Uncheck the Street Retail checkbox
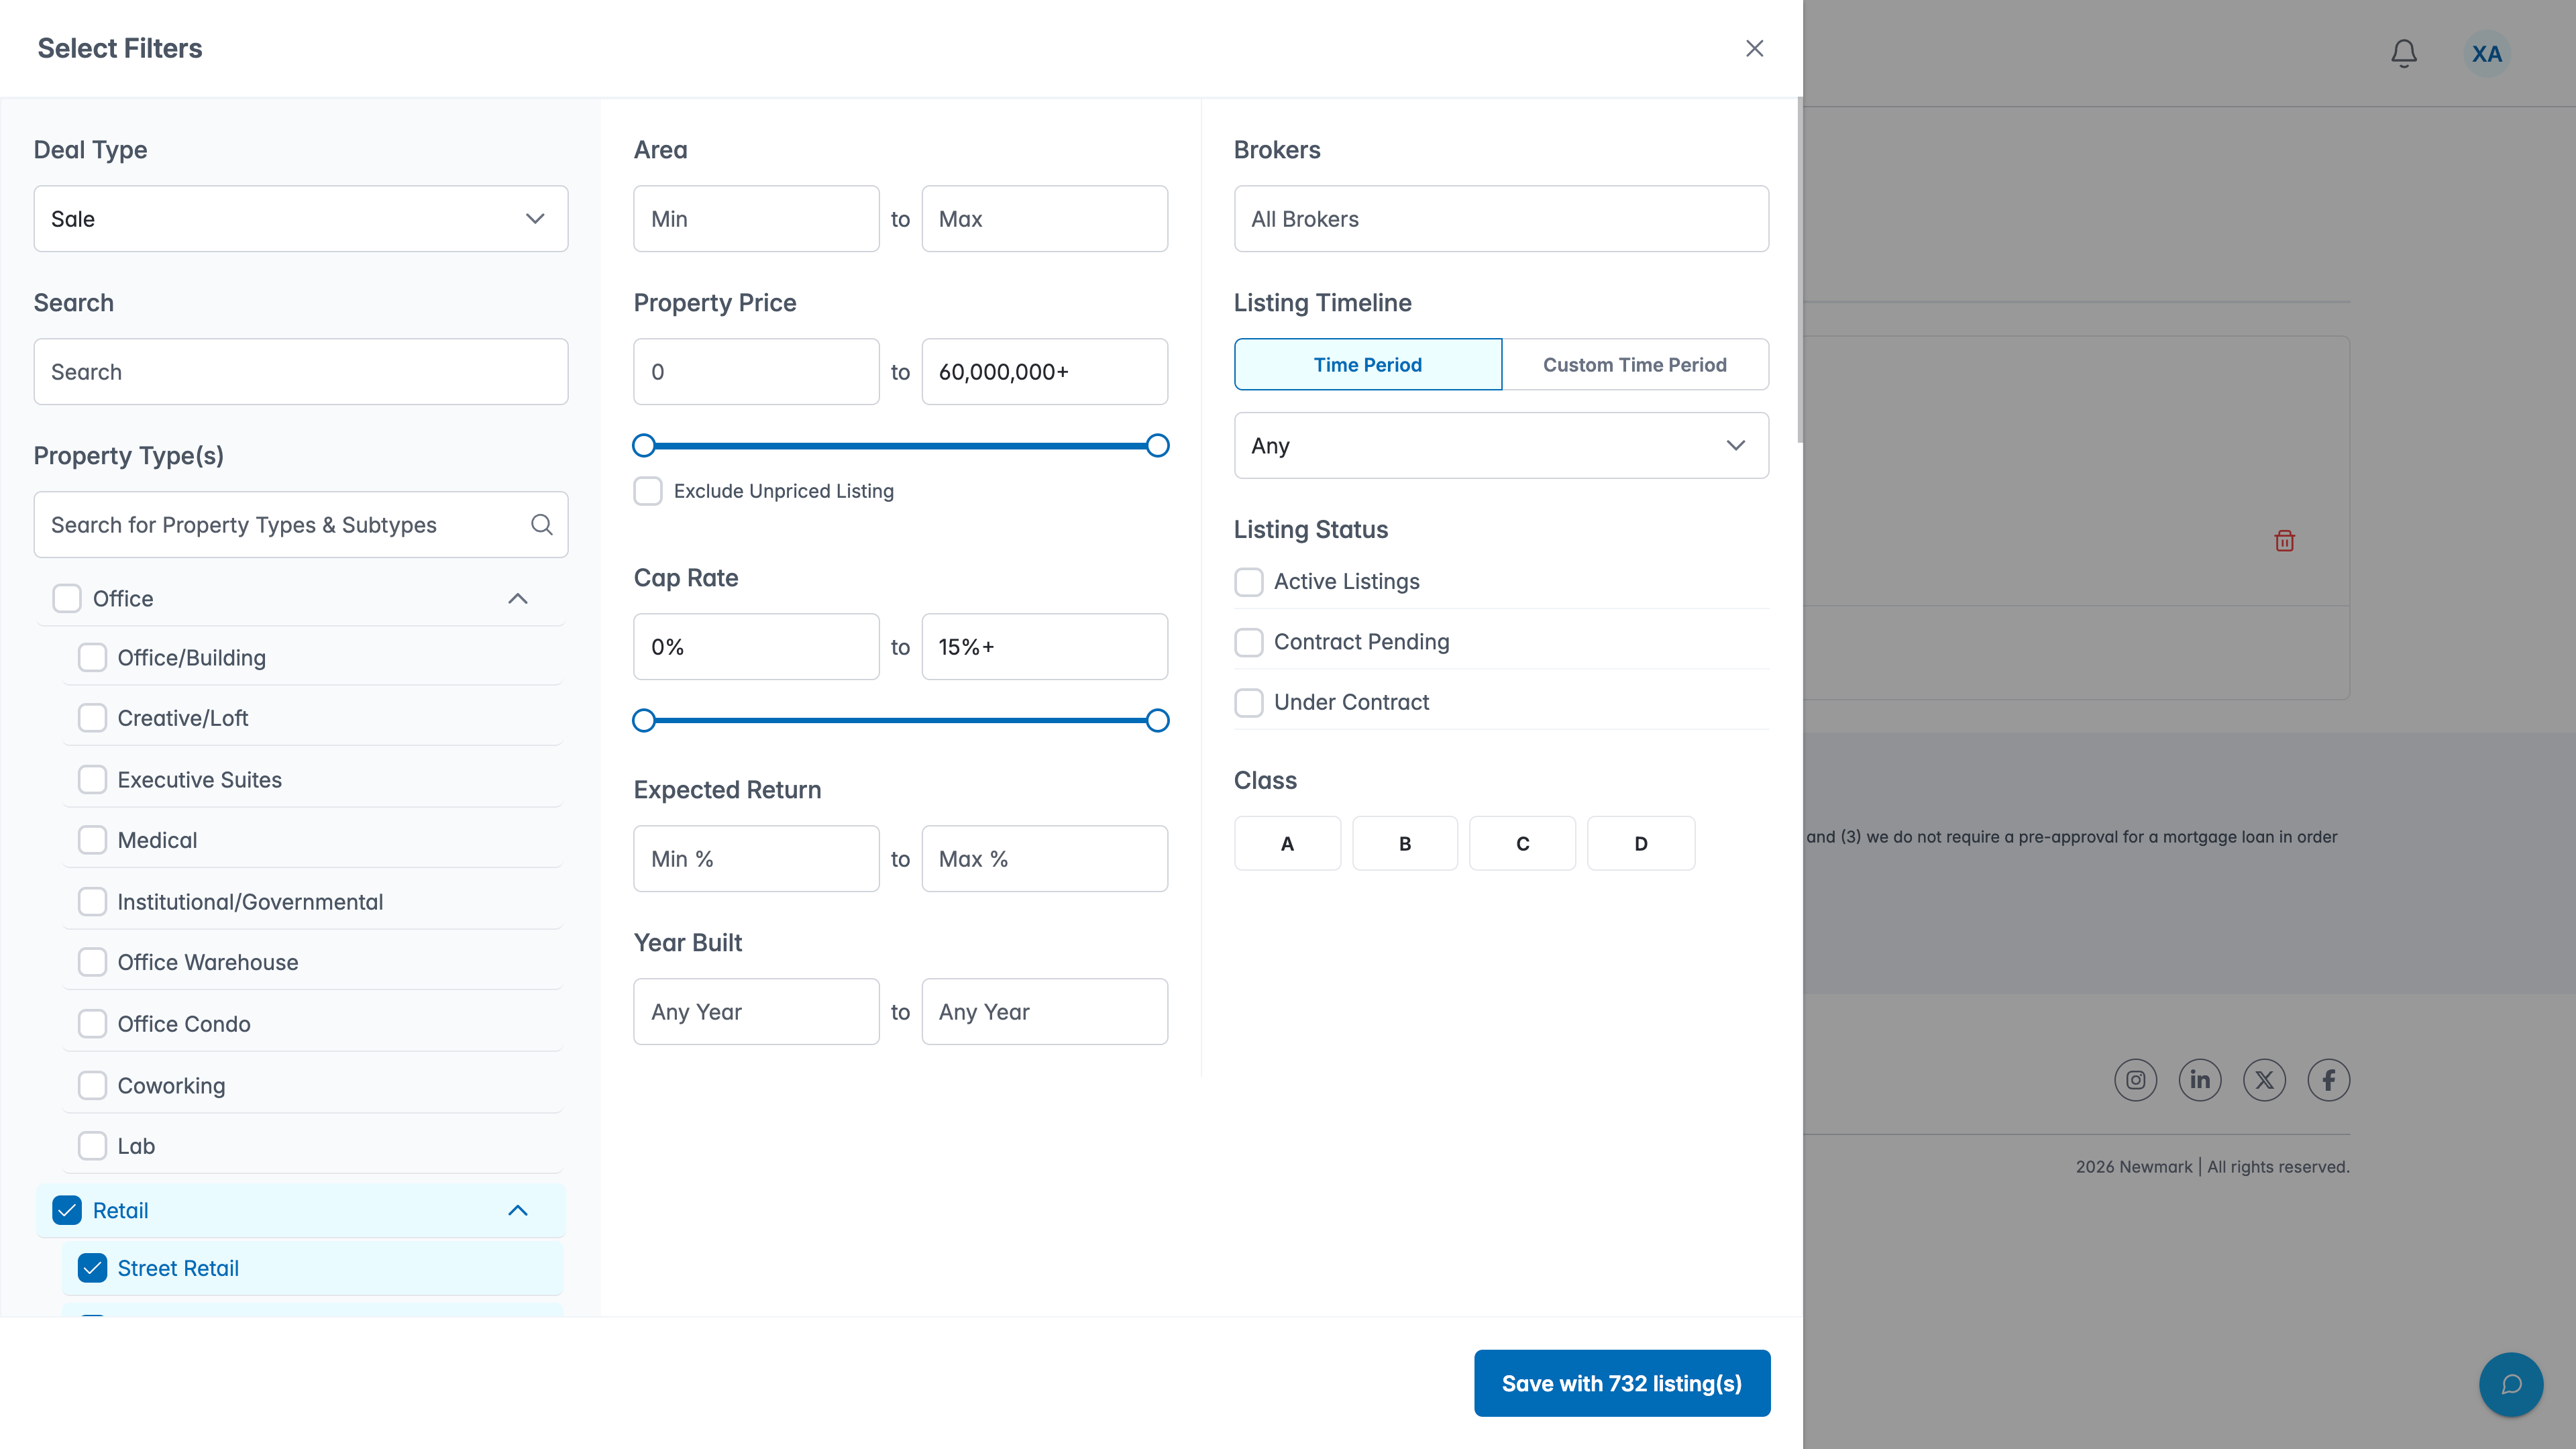This screenshot has height=1449, width=2576. pos(92,1268)
